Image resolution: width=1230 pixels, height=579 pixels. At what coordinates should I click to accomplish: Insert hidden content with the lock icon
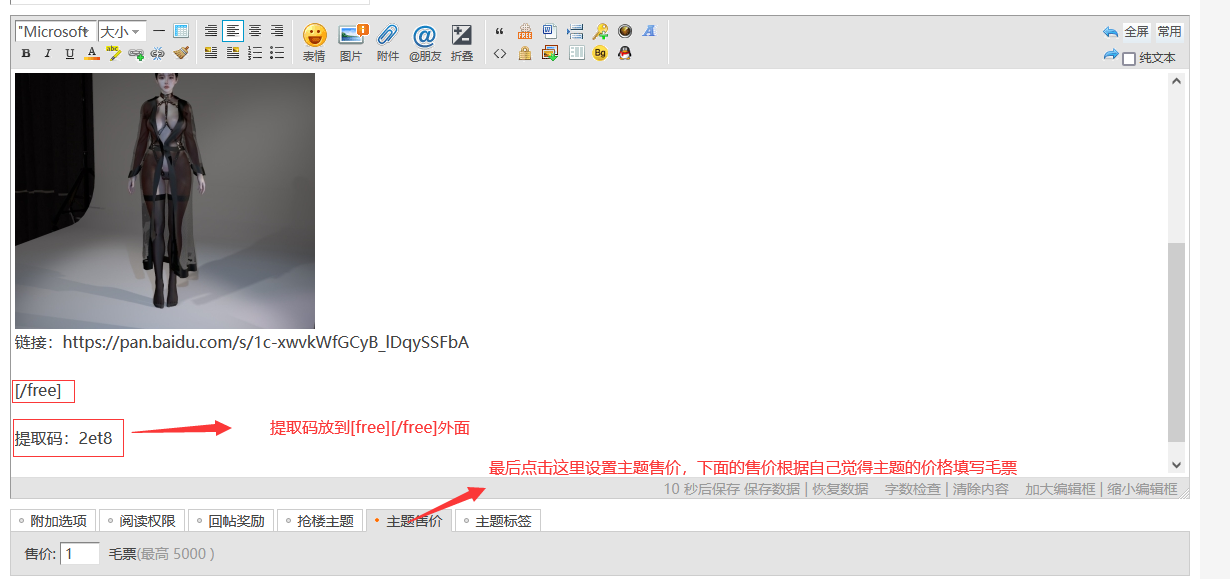[525, 54]
